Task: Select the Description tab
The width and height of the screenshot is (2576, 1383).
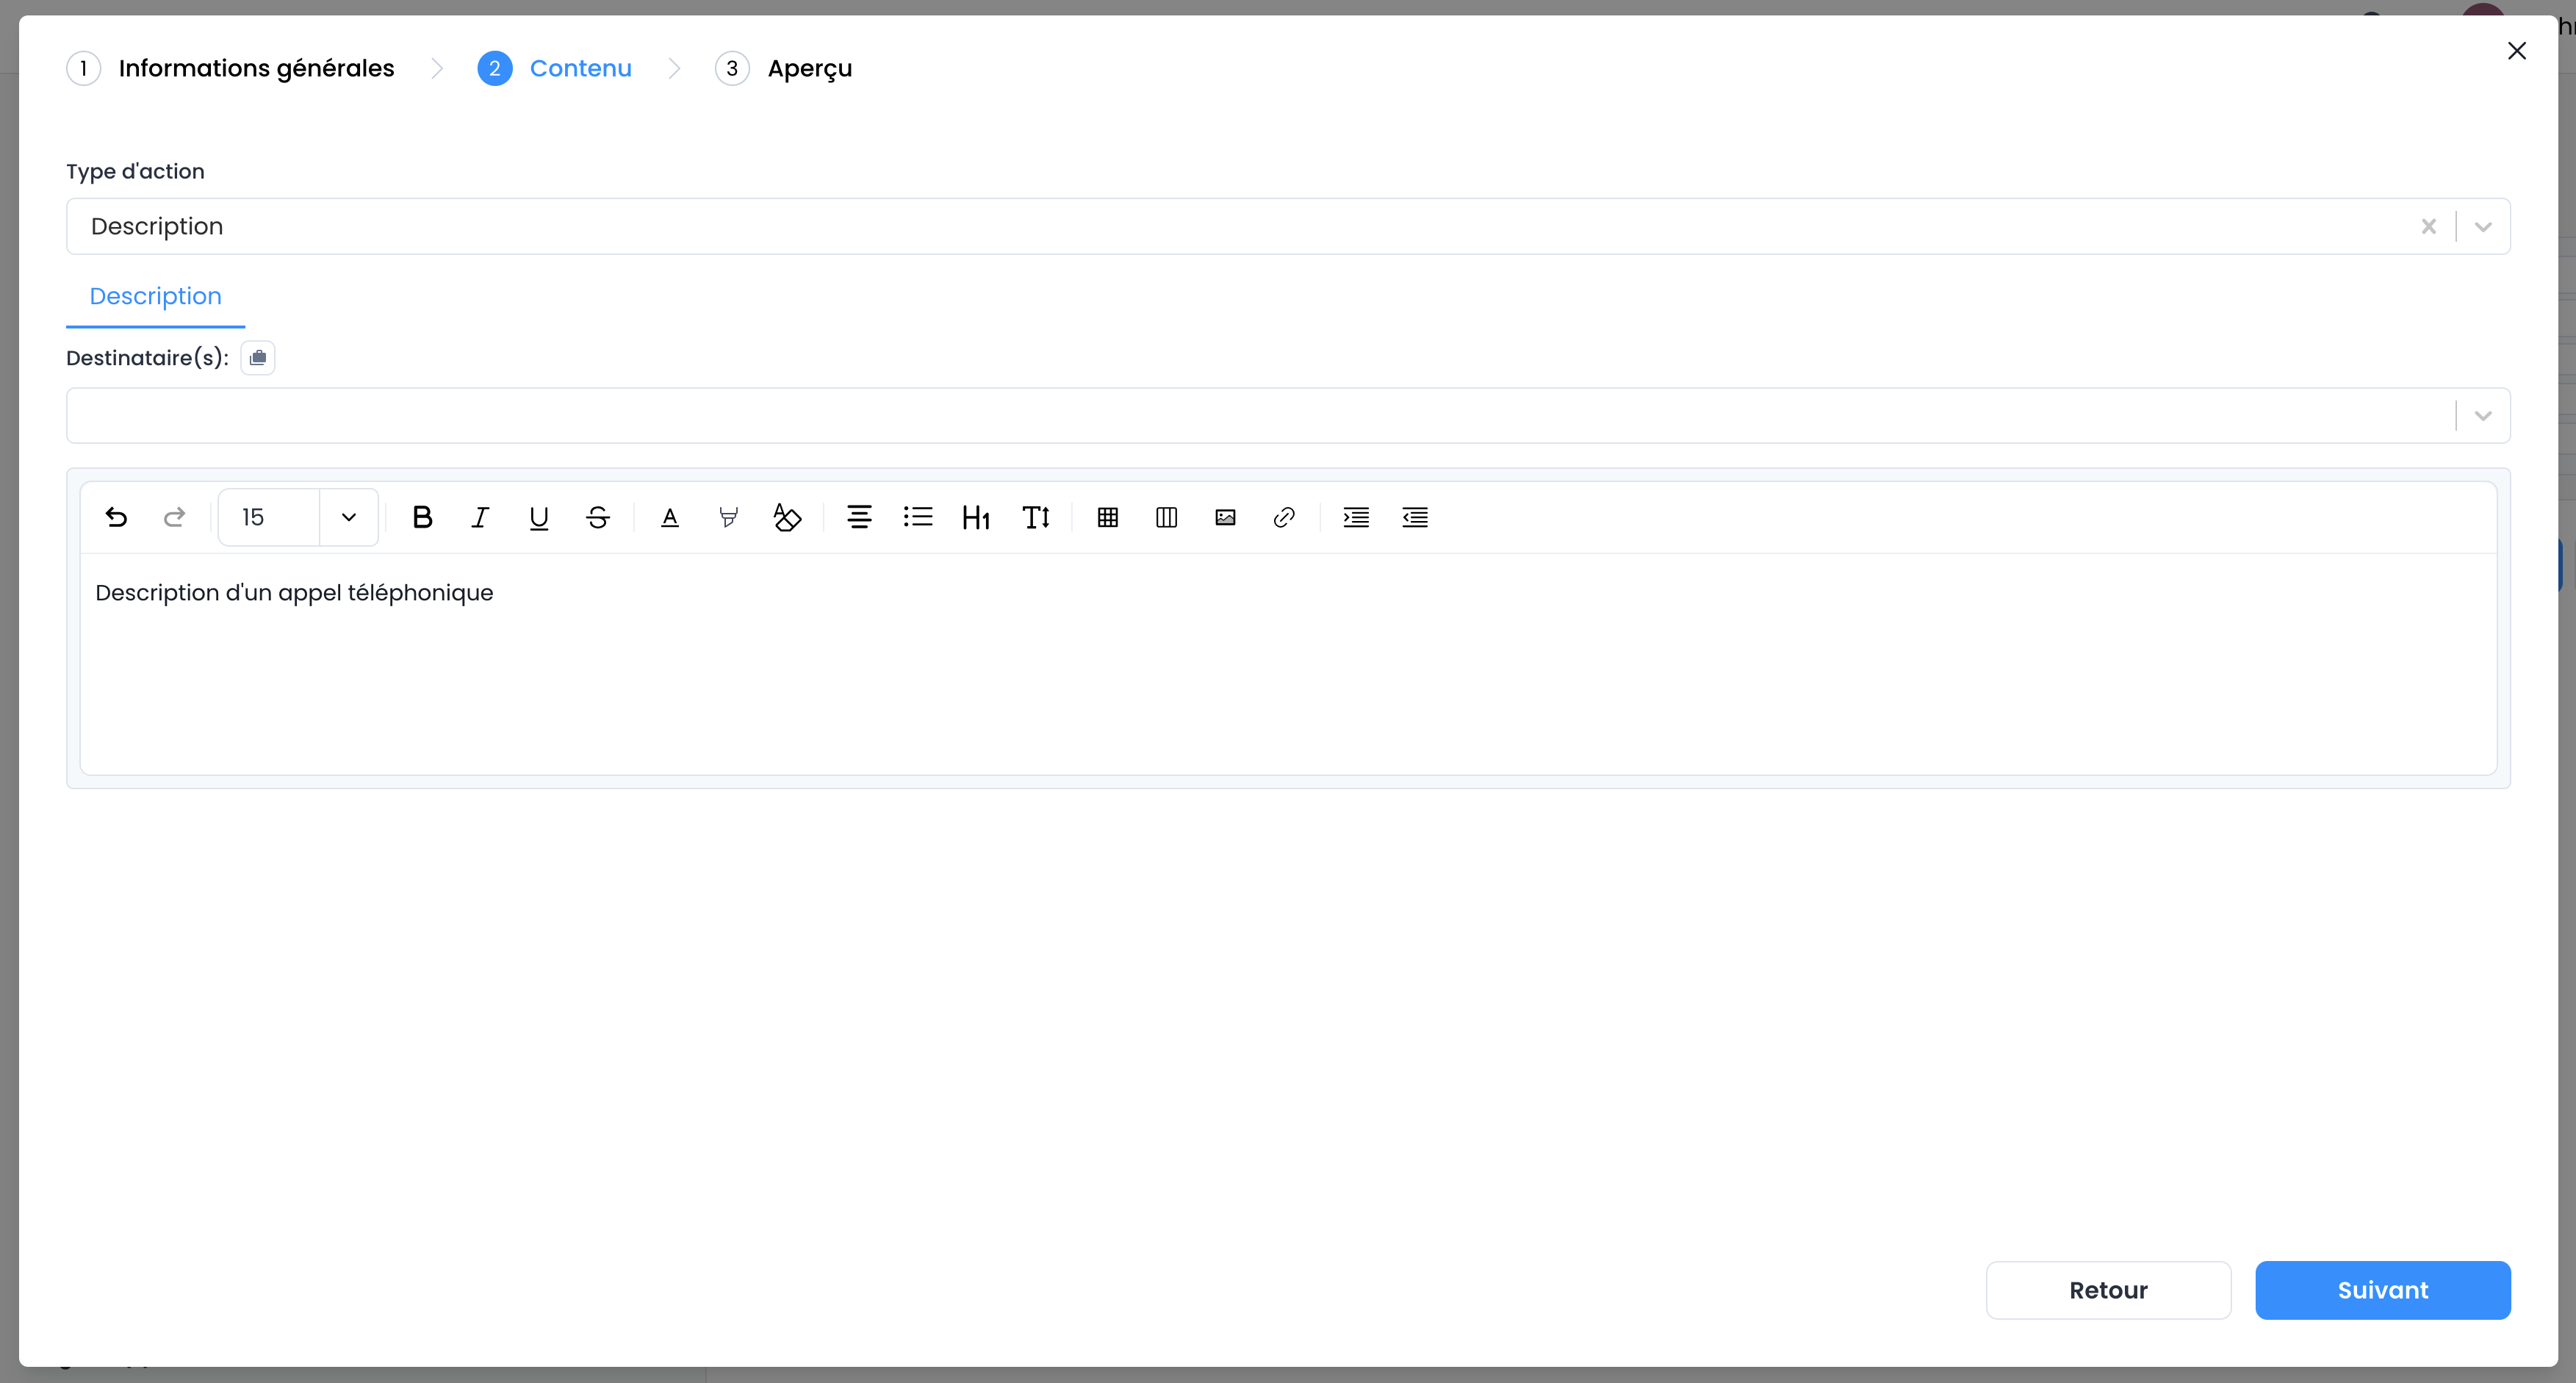Action: coord(155,296)
